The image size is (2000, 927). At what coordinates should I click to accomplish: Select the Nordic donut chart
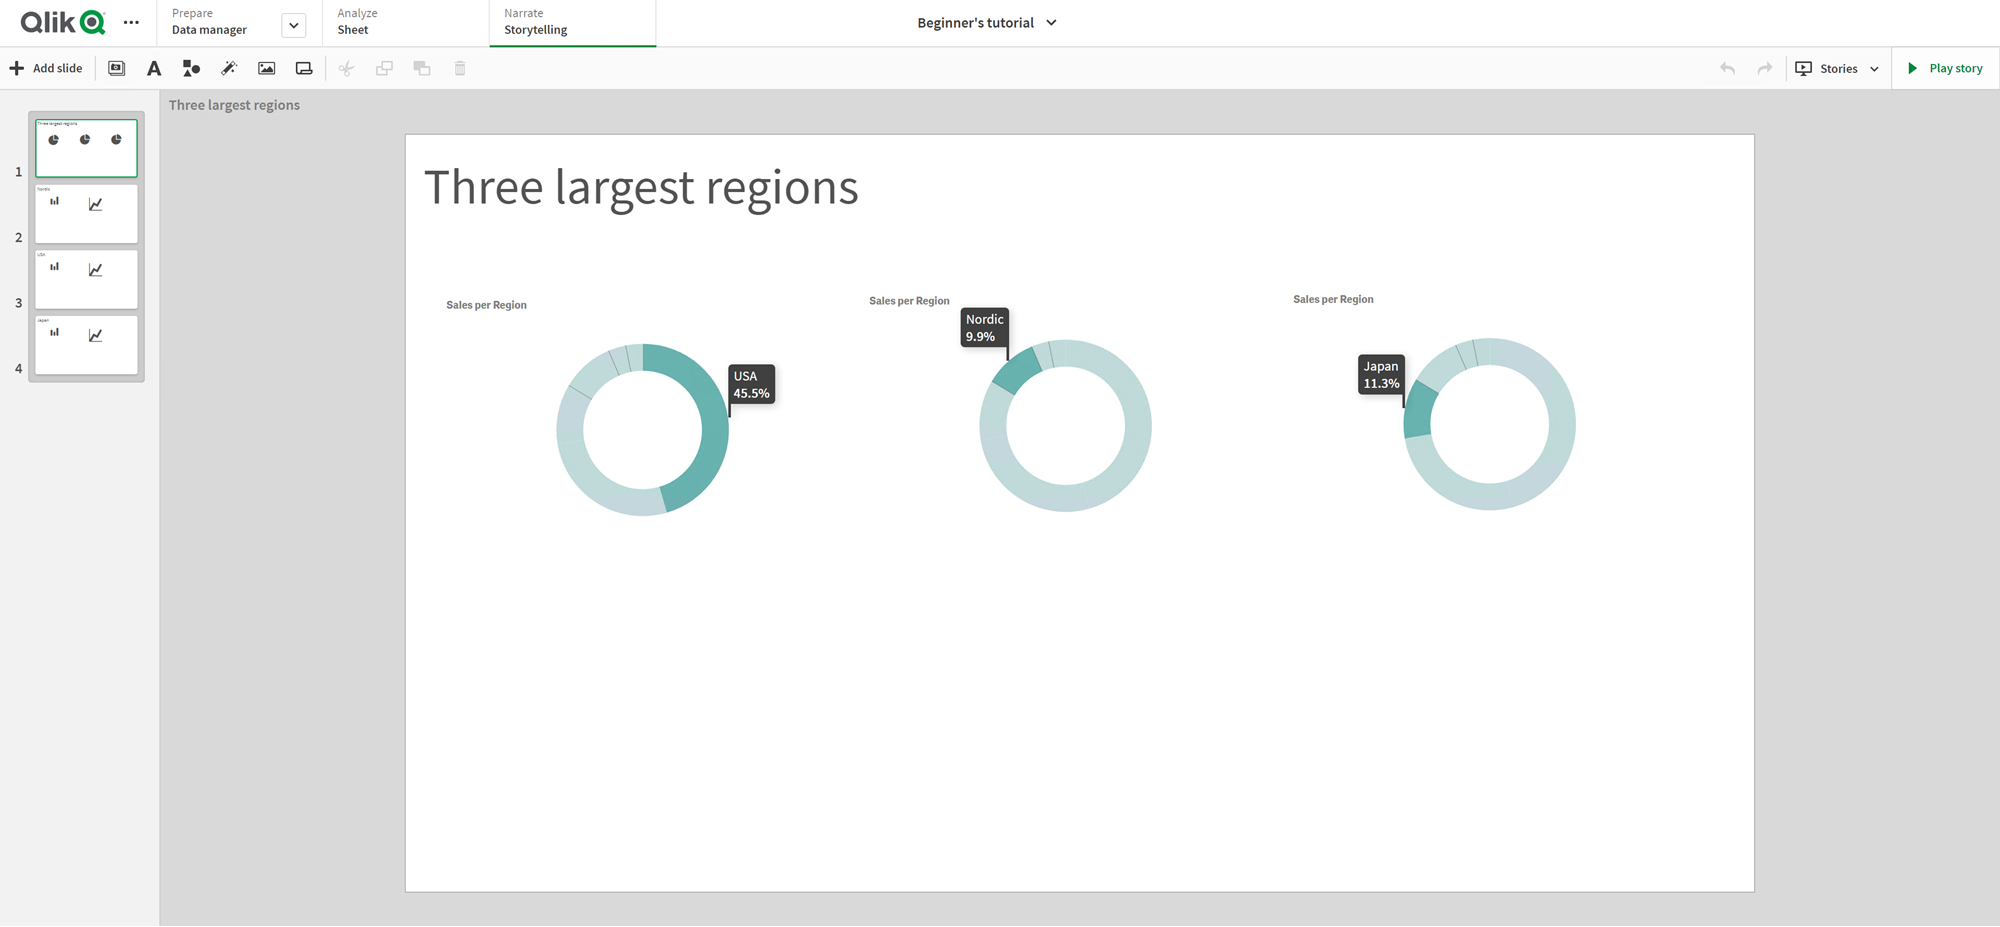1065,426
